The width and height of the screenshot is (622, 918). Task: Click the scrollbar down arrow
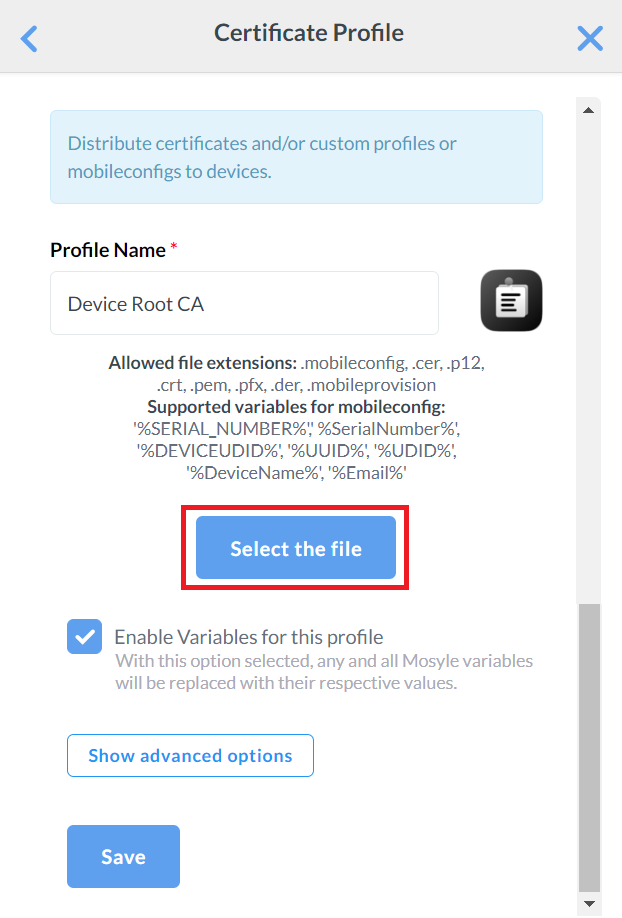click(x=589, y=903)
